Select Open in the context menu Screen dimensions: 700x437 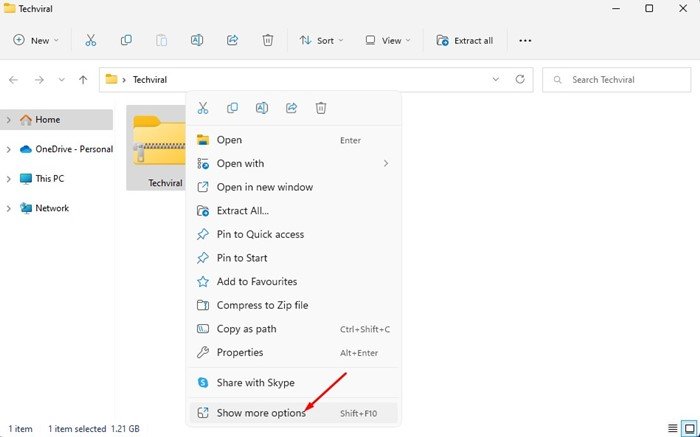click(293, 140)
